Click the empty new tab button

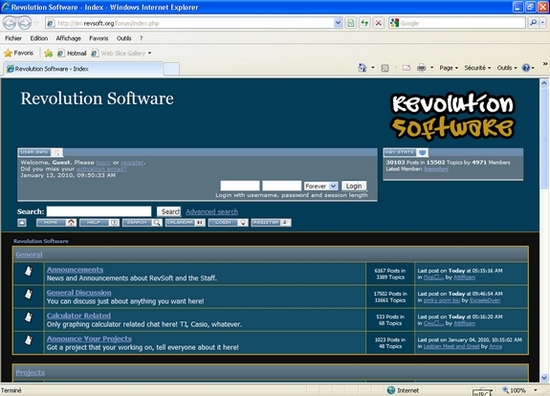(x=172, y=69)
